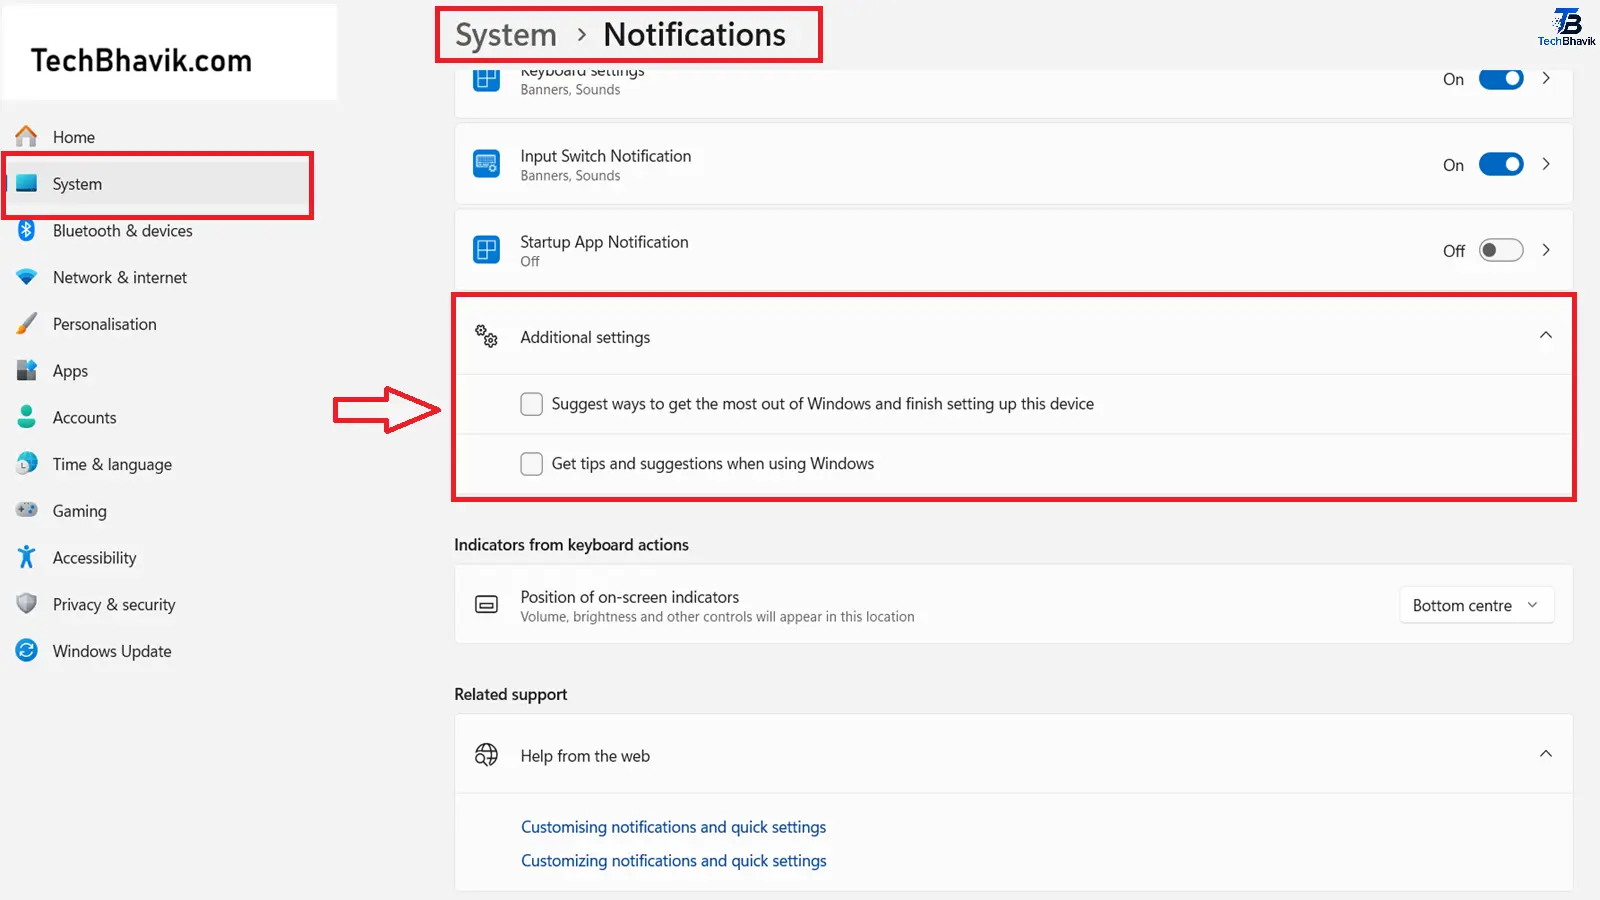This screenshot has height=900, width=1600.
Task: Open Apps settings category
Action: pyautogui.click(x=70, y=371)
